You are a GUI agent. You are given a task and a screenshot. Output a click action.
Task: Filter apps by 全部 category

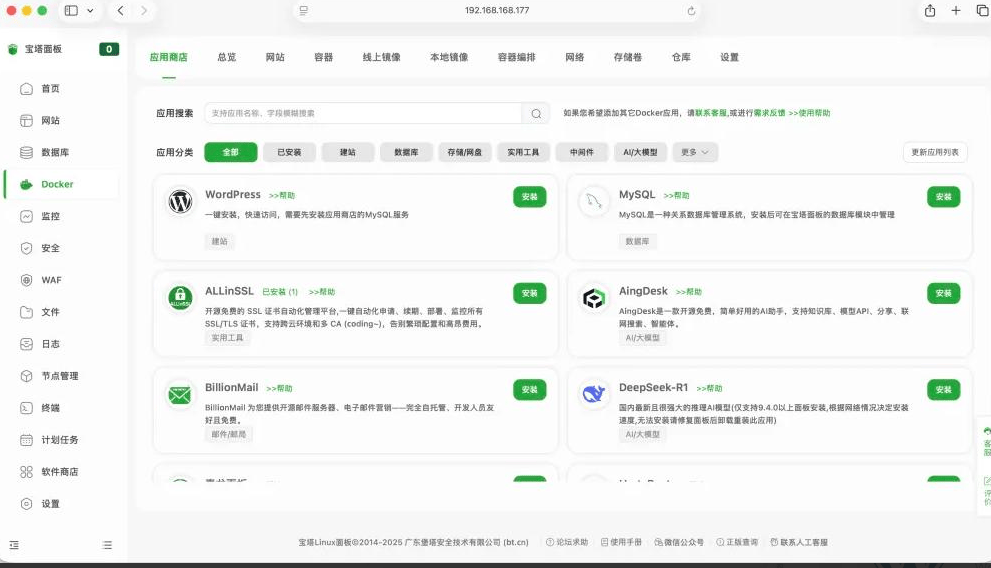[x=231, y=152]
